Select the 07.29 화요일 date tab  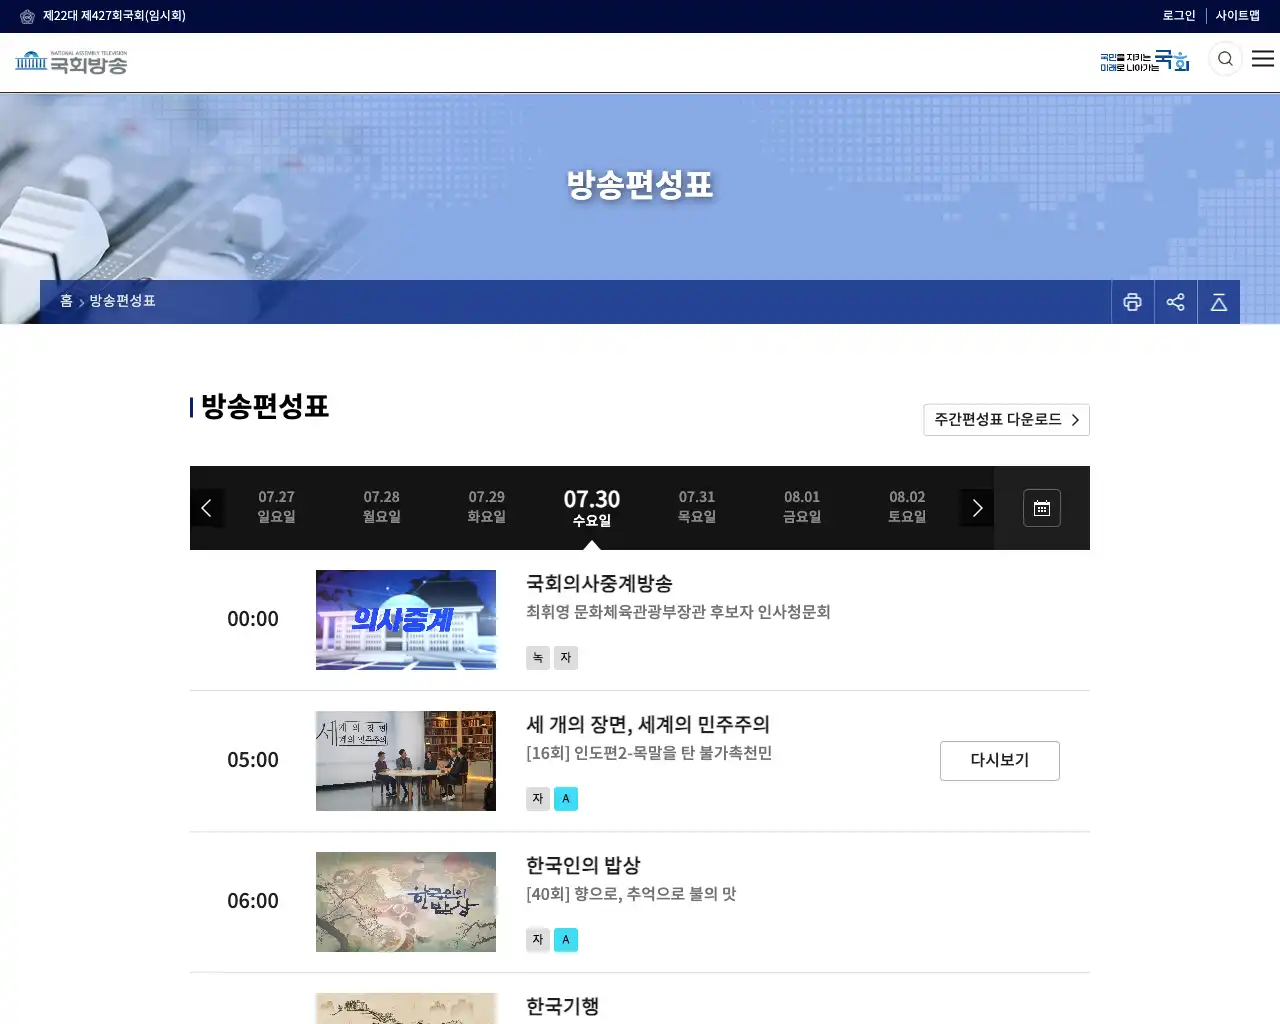(487, 507)
